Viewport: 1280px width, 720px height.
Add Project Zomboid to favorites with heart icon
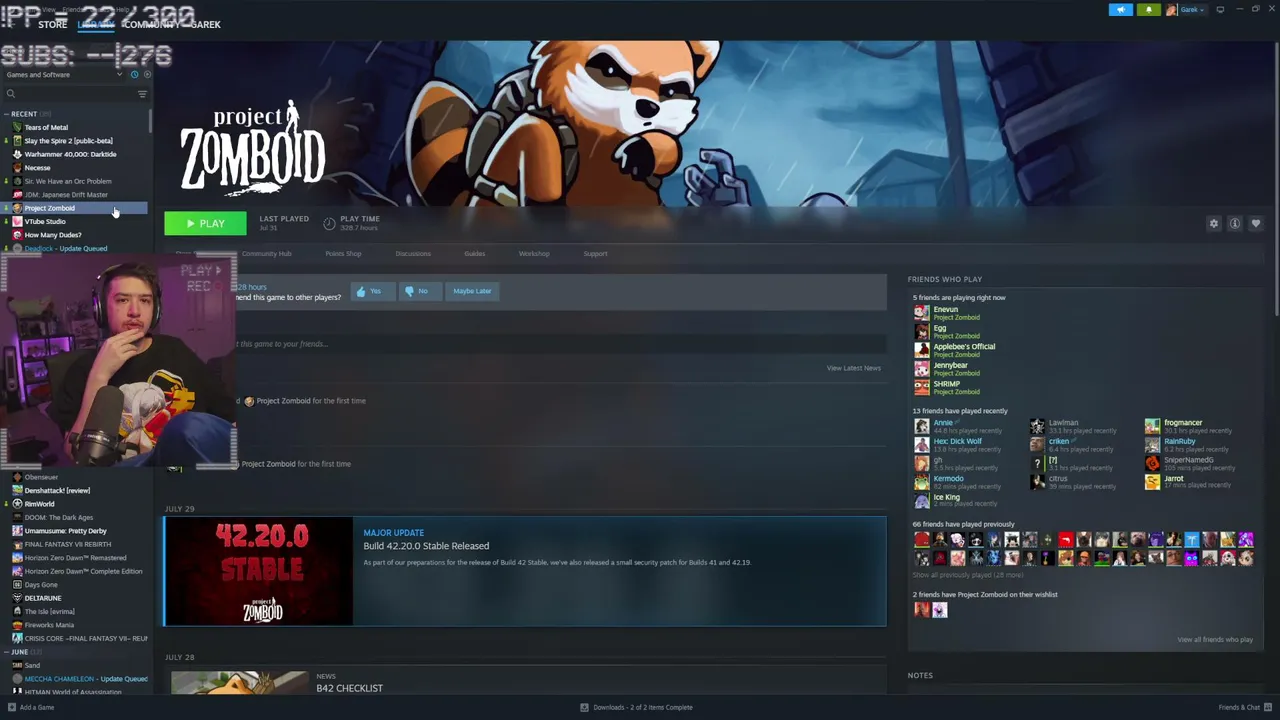[x=1256, y=224]
